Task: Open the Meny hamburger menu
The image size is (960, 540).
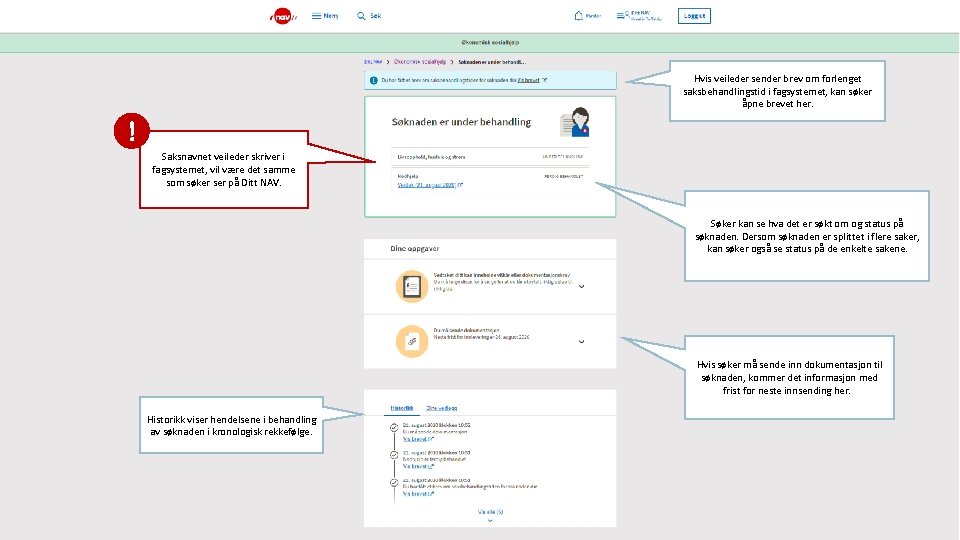Action: coord(325,16)
